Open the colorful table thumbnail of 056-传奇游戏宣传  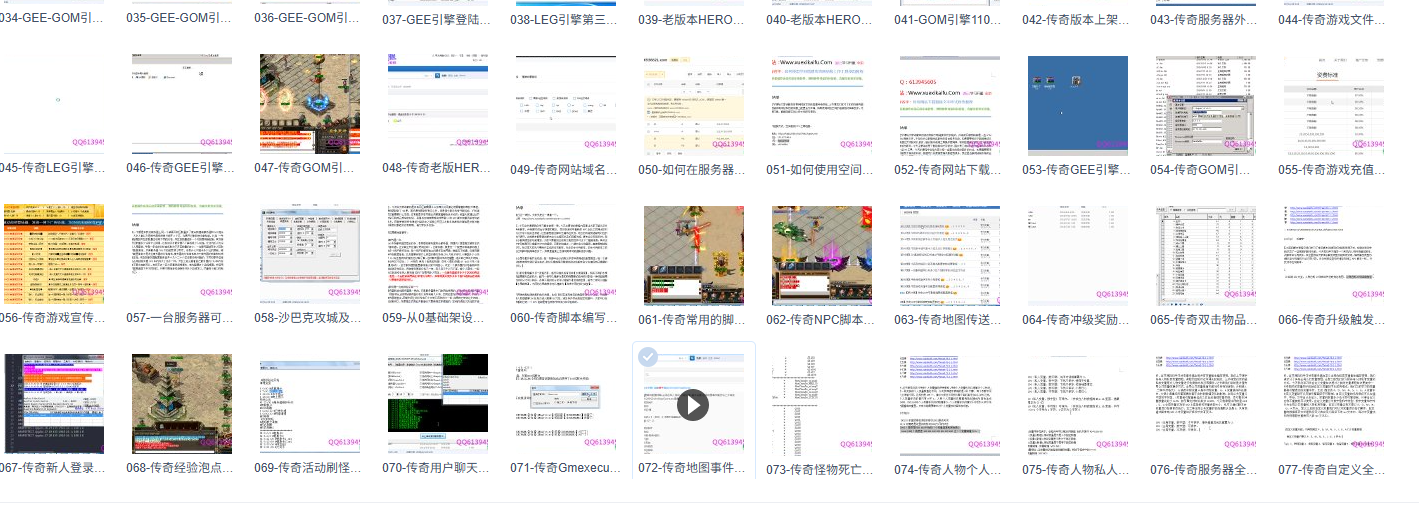tap(54, 254)
